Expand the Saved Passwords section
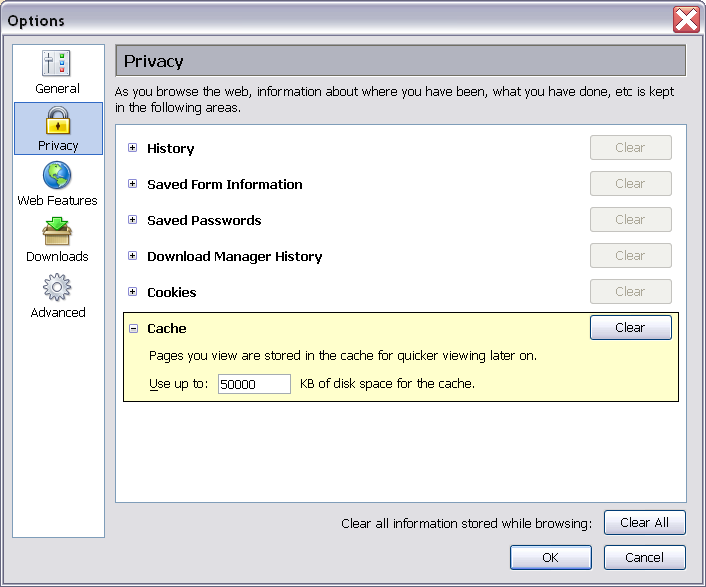 click(132, 220)
